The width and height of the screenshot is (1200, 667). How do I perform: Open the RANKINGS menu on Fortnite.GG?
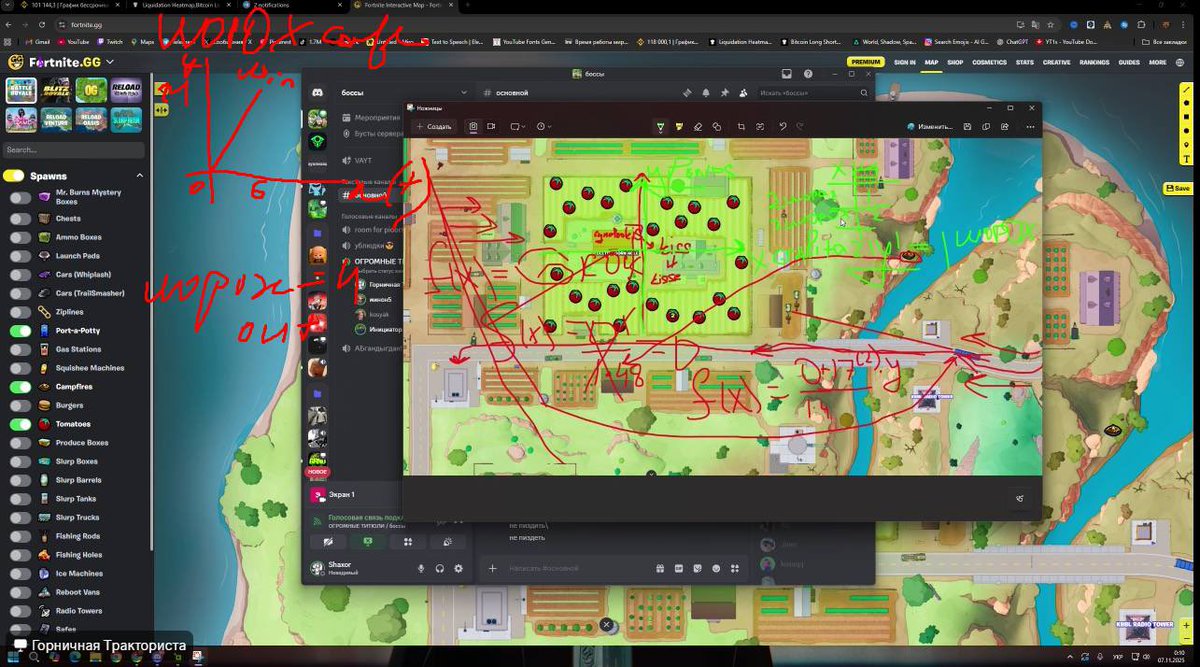pyautogui.click(x=1094, y=62)
